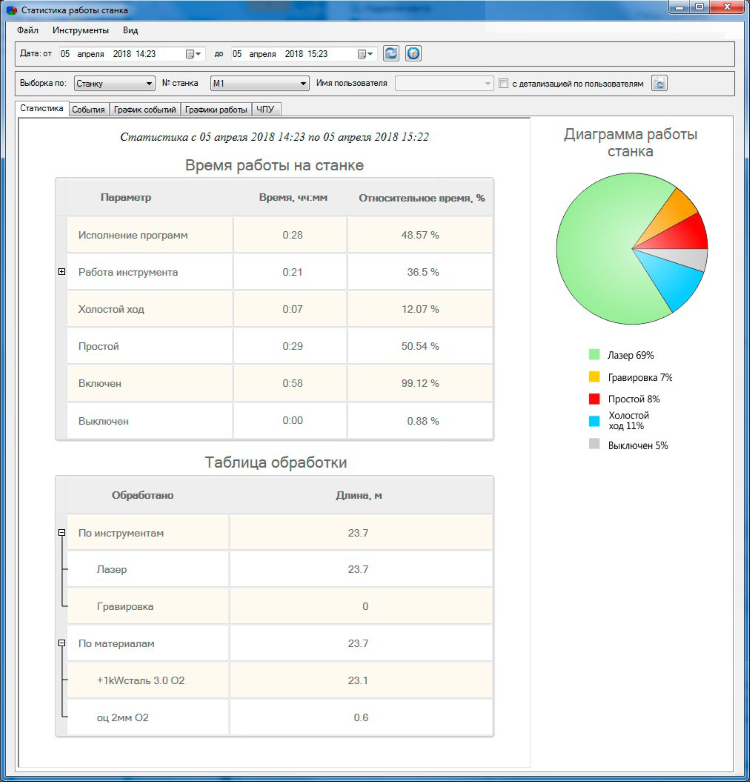750x782 pixels.
Task: Select the '+1kWсталь 3.0 O2' material row
Action: coord(141,680)
